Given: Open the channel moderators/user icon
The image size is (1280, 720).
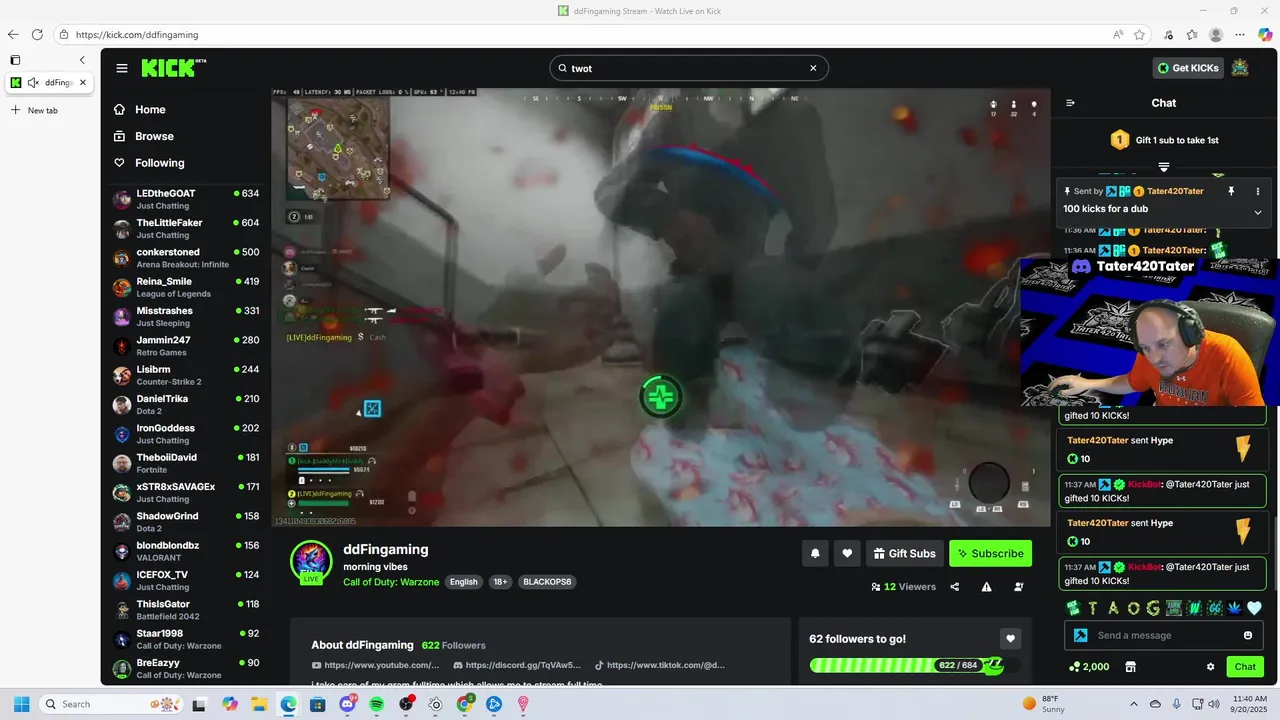Looking at the screenshot, I should click(x=1019, y=587).
